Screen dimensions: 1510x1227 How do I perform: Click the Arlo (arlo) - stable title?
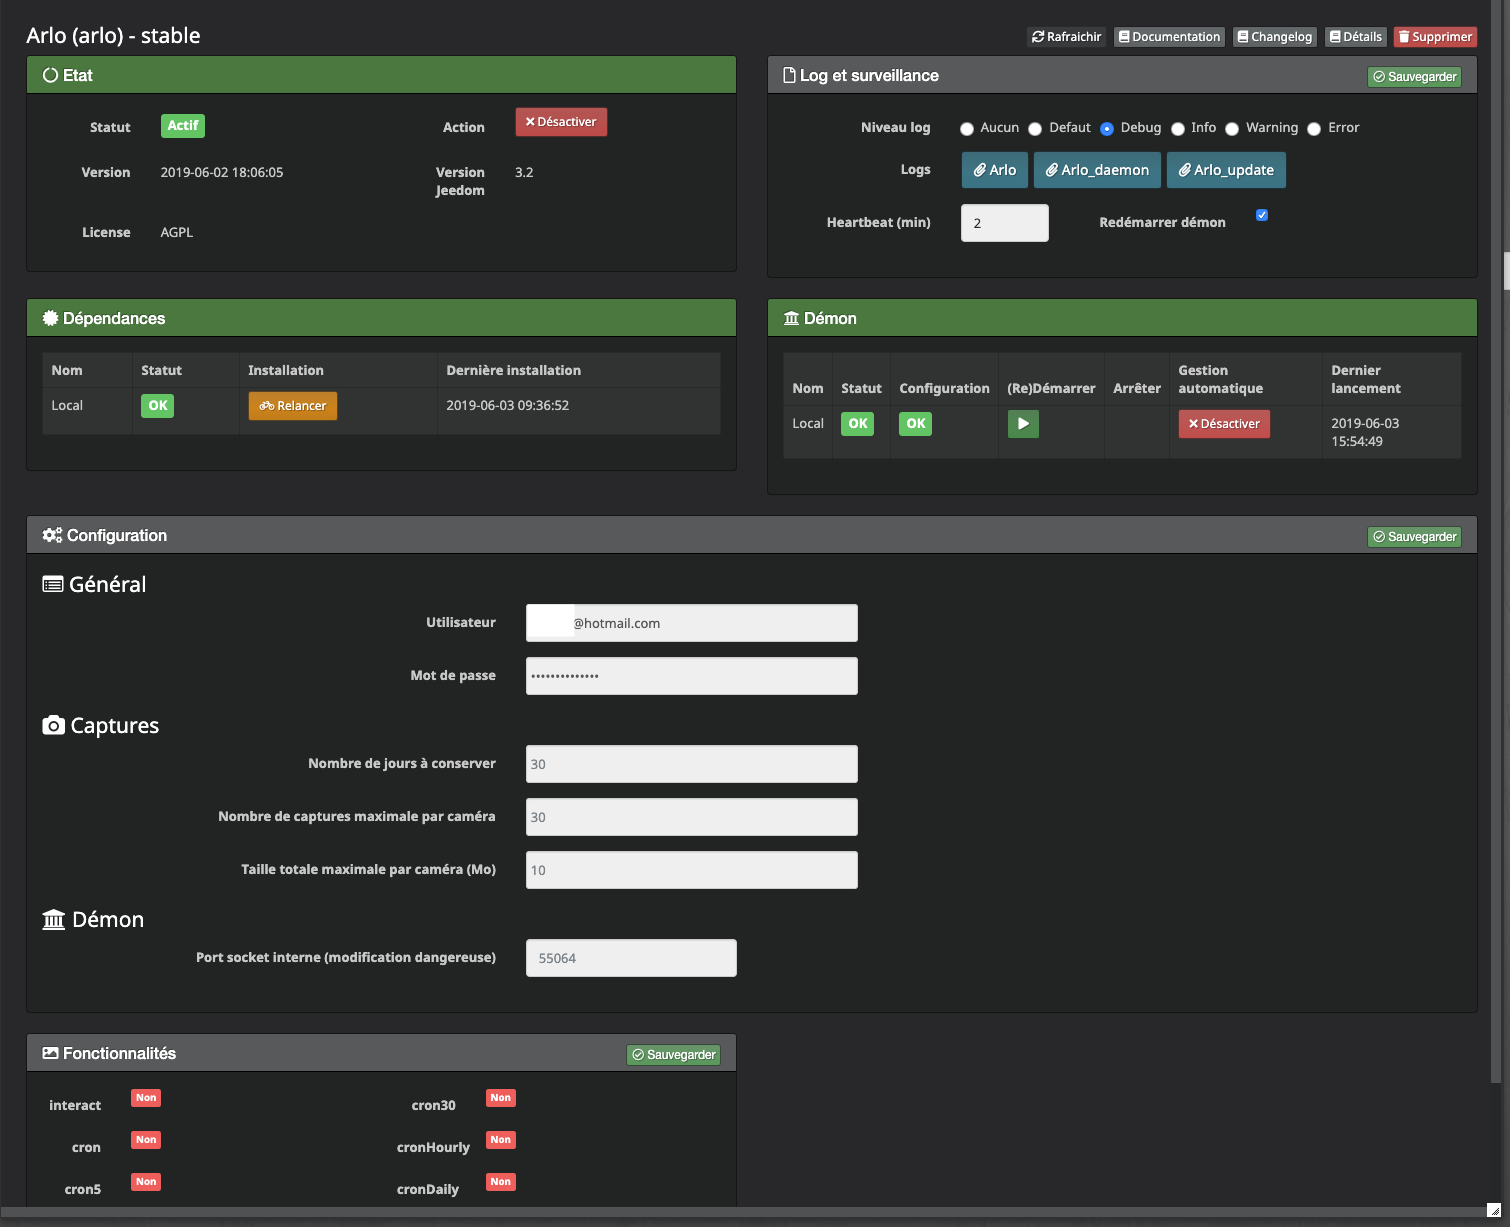click(x=113, y=35)
